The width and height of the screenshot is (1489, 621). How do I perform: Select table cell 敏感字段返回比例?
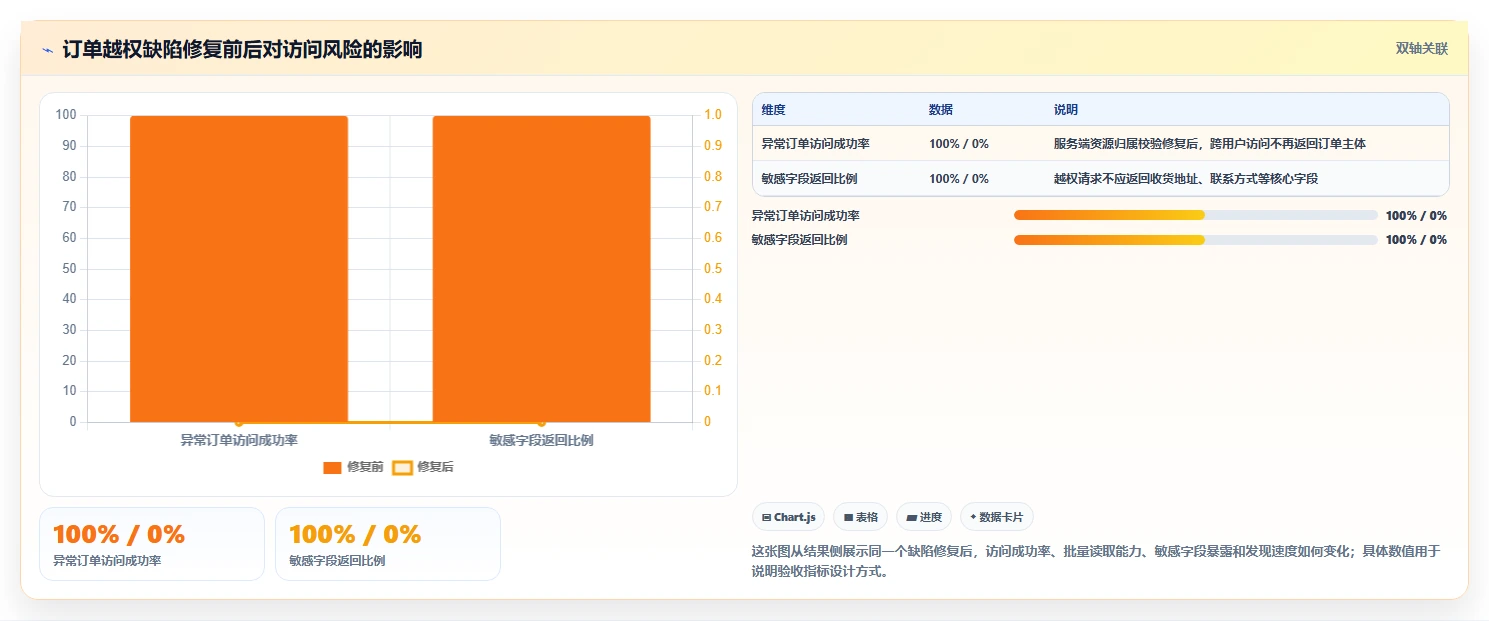(x=809, y=179)
